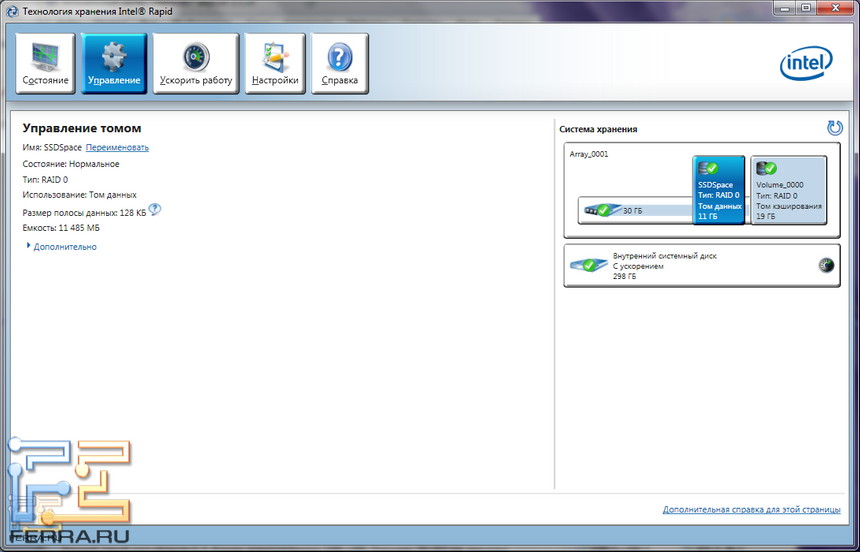860x552 pixels.
Task: Open the Состояние status tab
Action: tap(46, 64)
